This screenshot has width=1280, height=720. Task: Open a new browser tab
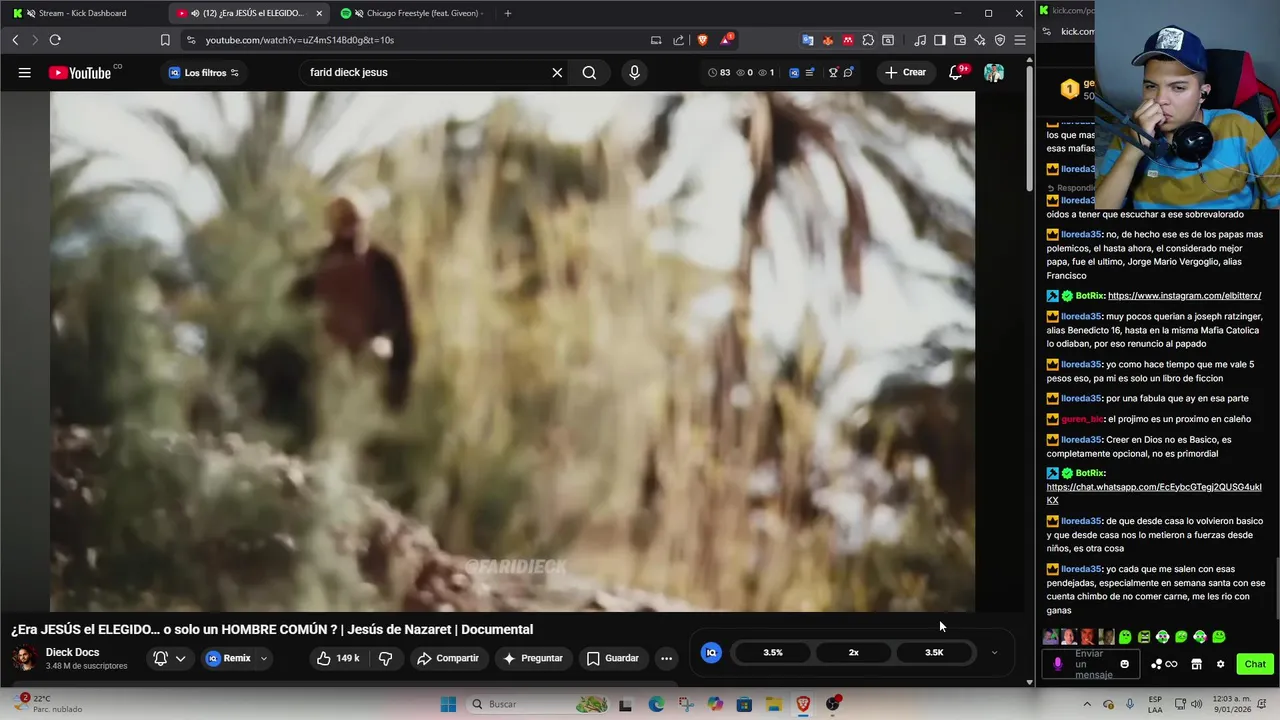click(508, 13)
